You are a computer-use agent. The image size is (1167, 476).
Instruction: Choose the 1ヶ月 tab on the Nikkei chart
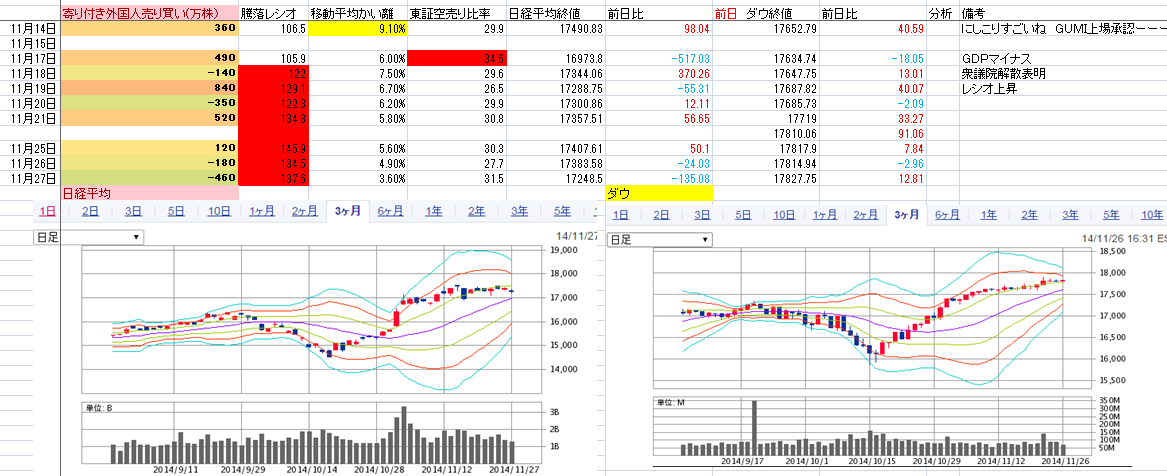[263, 211]
